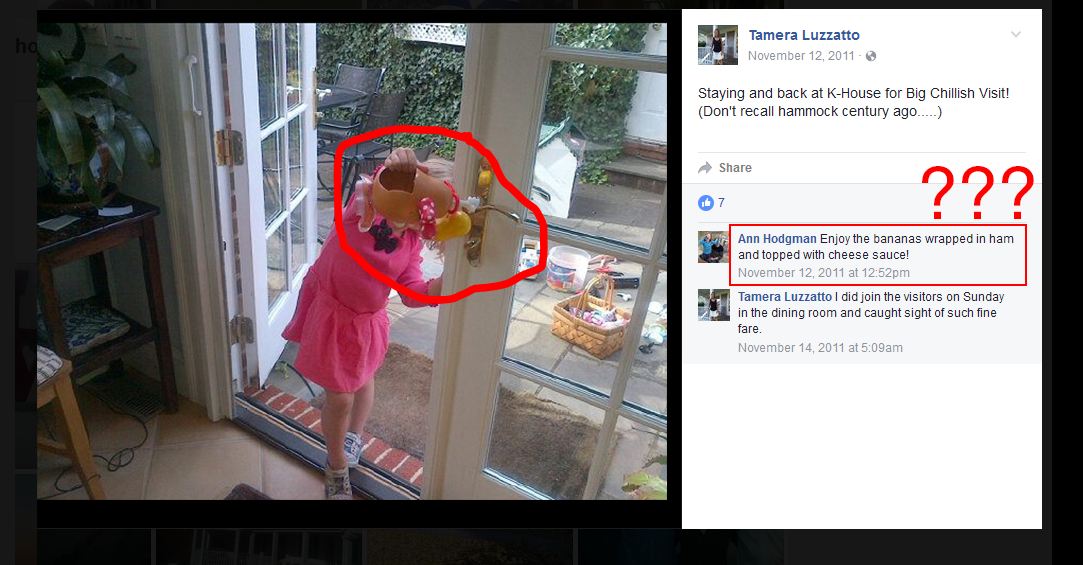Click the dining room reply comment text
The width and height of the screenshot is (1083, 565).
tap(871, 313)
